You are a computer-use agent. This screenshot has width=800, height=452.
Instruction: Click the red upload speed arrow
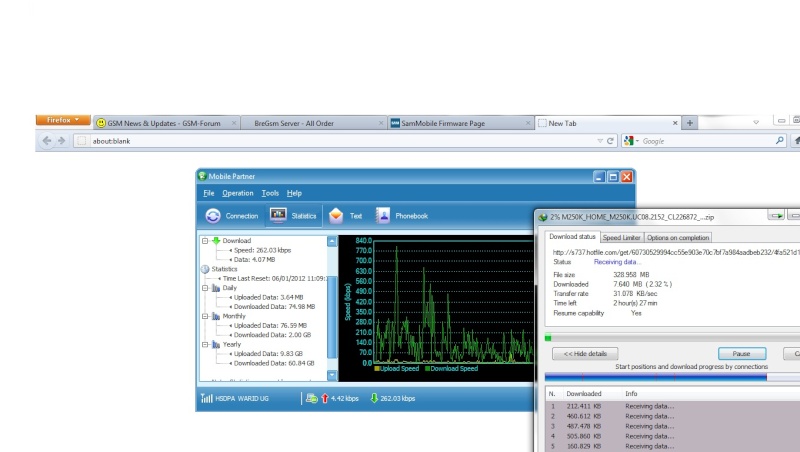(324, 398)
